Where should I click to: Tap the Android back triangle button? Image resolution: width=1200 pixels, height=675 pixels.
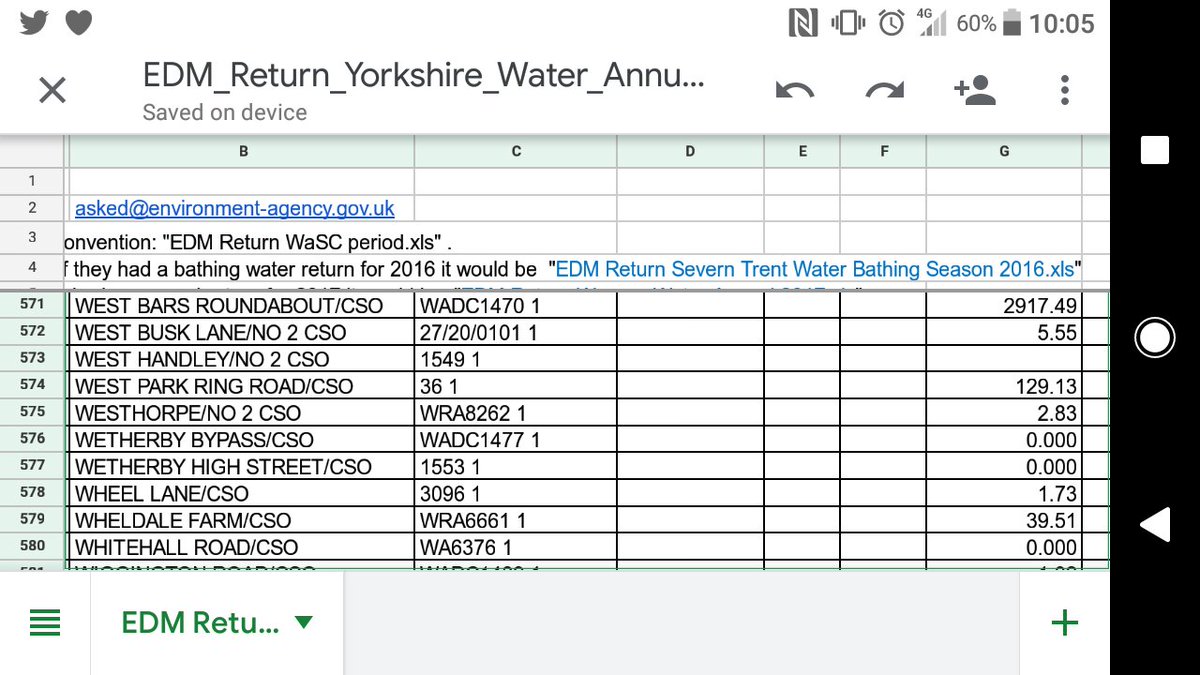[1155, 525]
